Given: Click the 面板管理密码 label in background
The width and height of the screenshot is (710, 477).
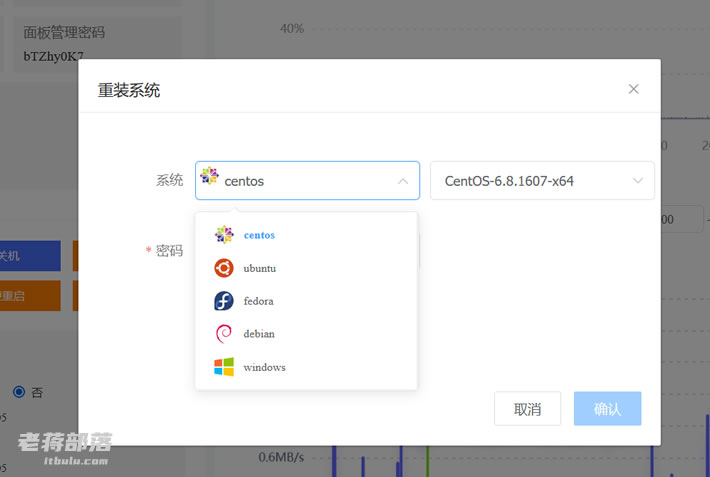Looking at the screenshot, I should (x=64, y=32).
